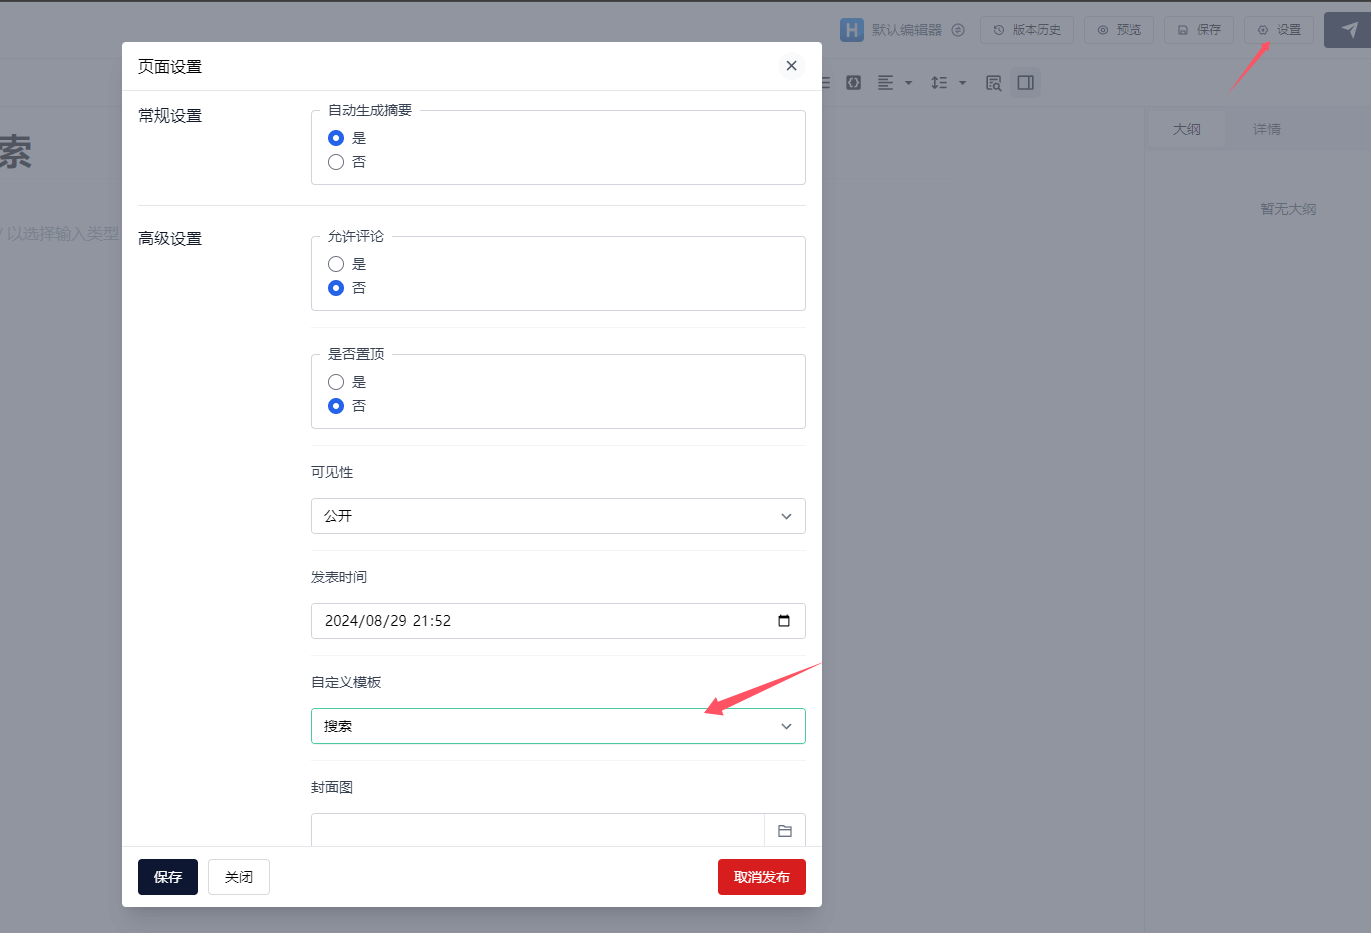Select 是 for 允许评论
The width and height of the screenshot is (1371, 933).
[x=336, y=264]
